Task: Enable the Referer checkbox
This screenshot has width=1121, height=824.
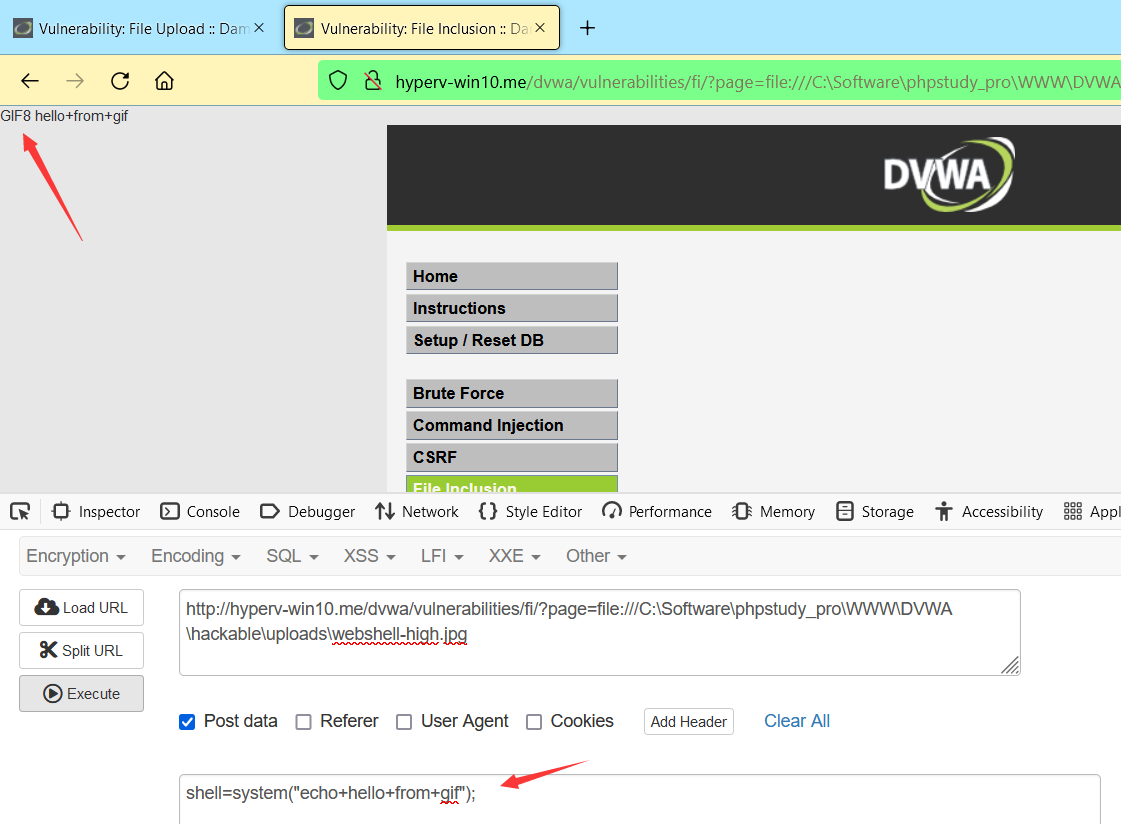Action: pyautogui.click(x=304, y=722)
